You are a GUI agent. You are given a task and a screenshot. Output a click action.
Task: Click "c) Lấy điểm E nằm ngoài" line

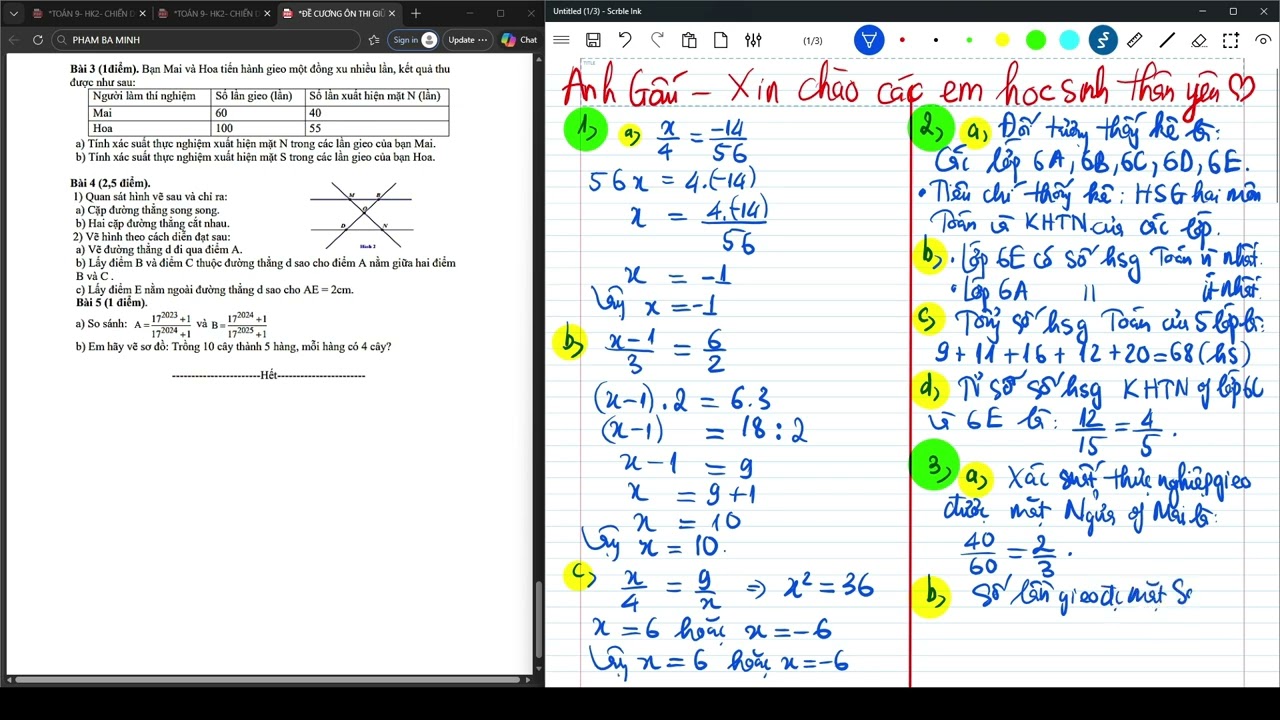215,289
